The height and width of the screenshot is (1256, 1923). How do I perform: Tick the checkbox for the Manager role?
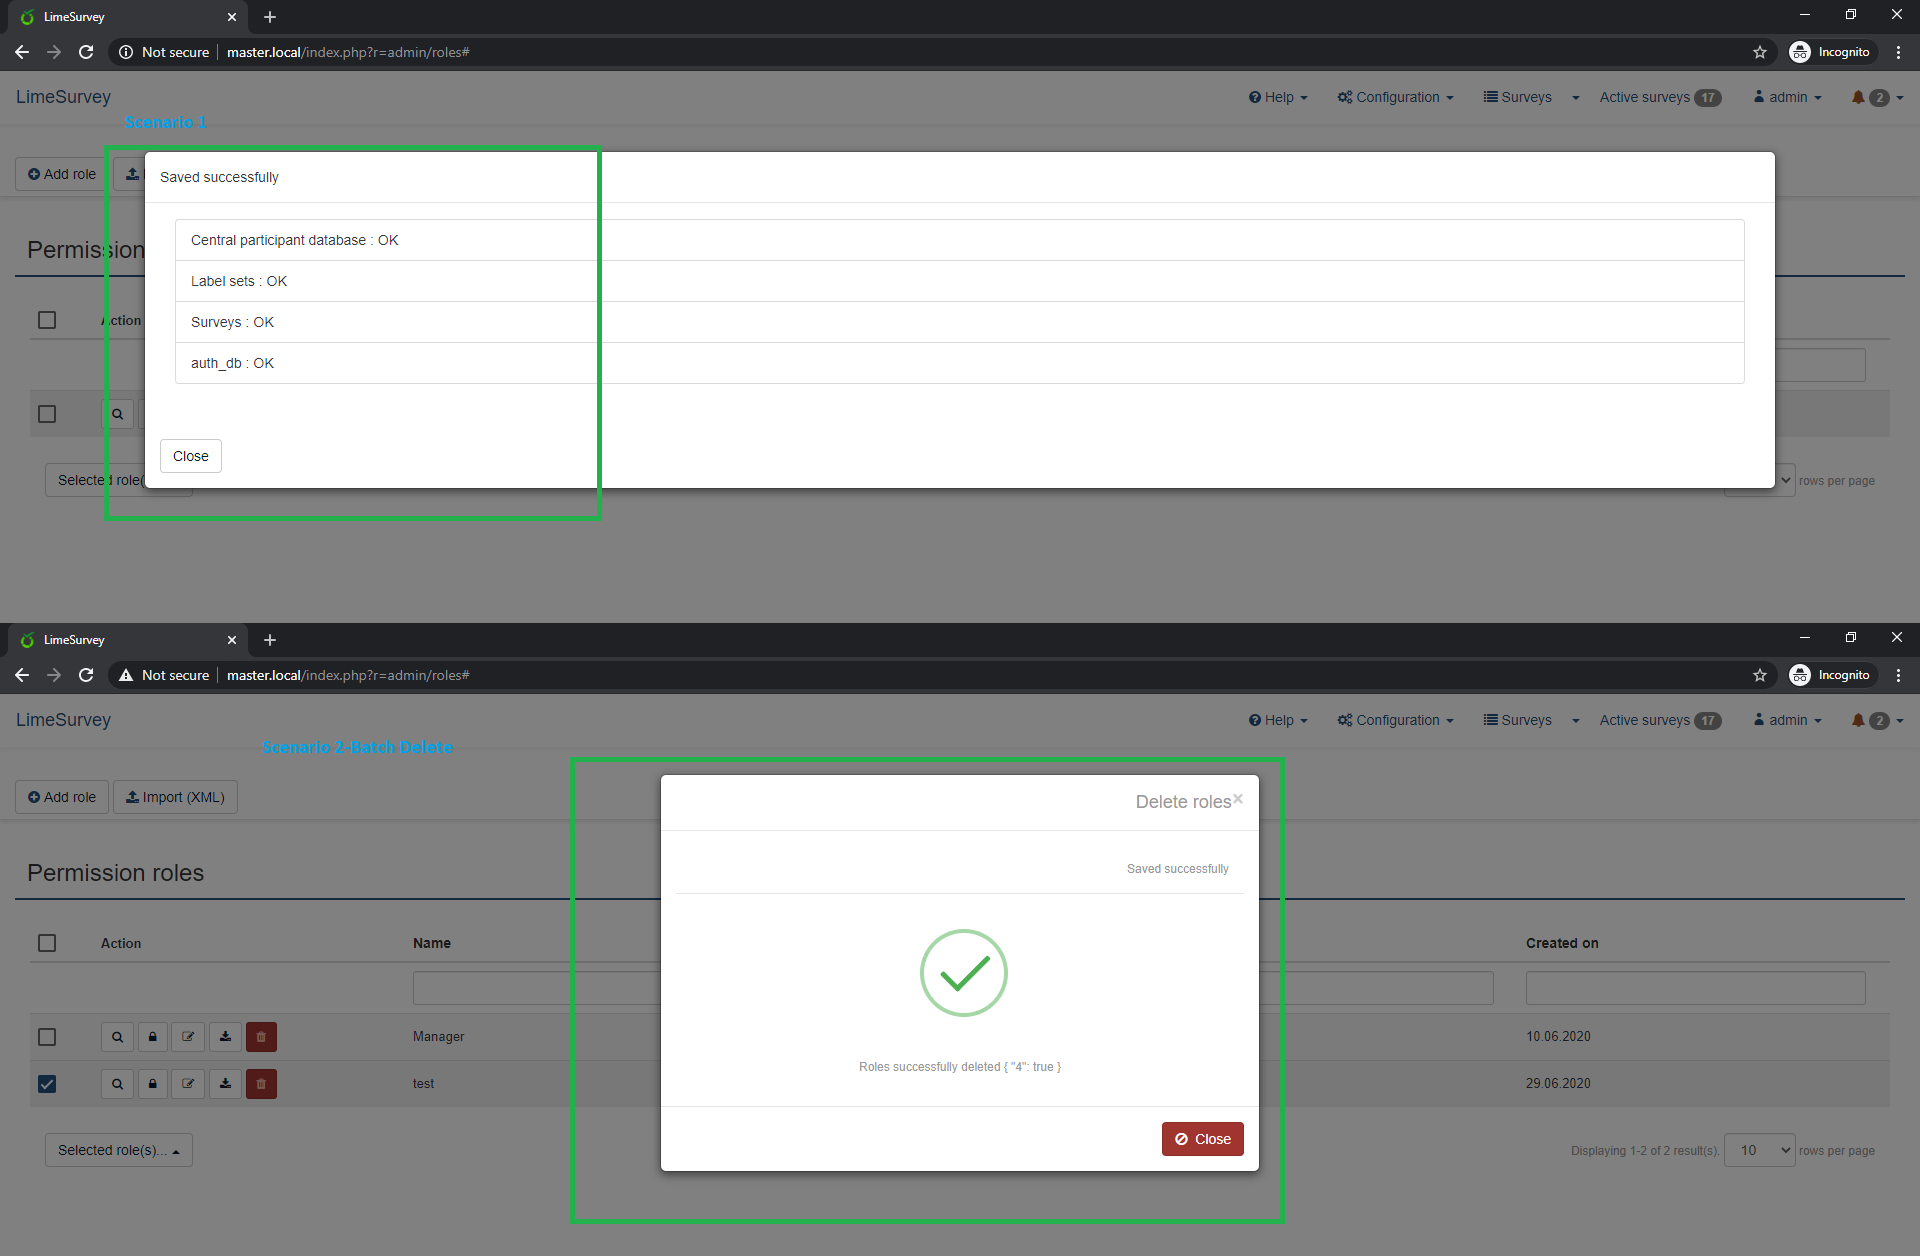click(47, 1037)
